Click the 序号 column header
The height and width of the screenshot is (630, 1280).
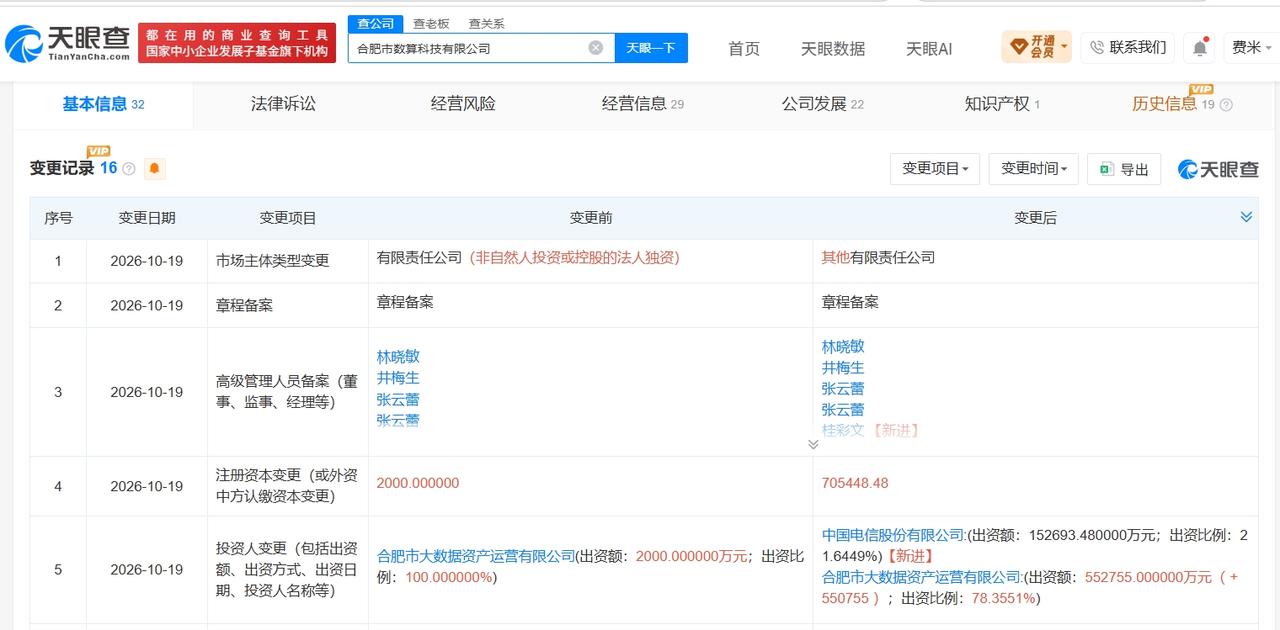[58, 218]
